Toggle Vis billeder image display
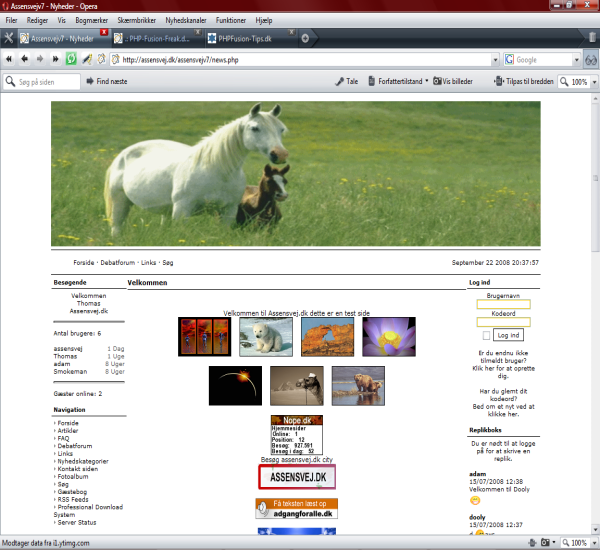The height and width of the screenshot is (550, 600). [x=452, y=81]
